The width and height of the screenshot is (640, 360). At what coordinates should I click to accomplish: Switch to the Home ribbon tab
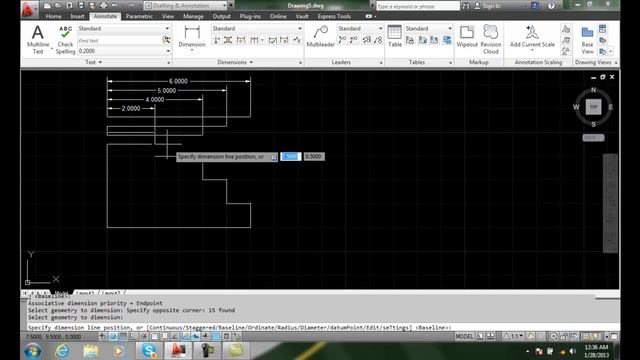tap(53, 16)
